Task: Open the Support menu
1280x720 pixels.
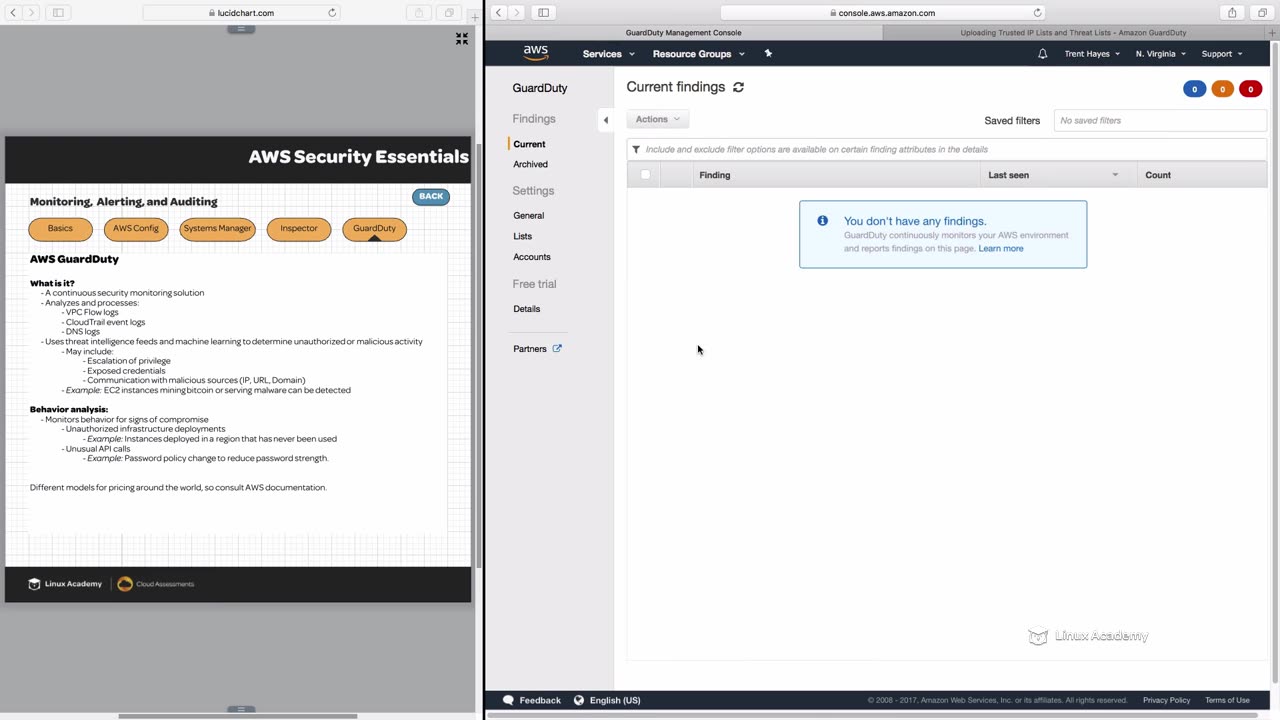Action: pyautogui.click(x=1222, y=54)
